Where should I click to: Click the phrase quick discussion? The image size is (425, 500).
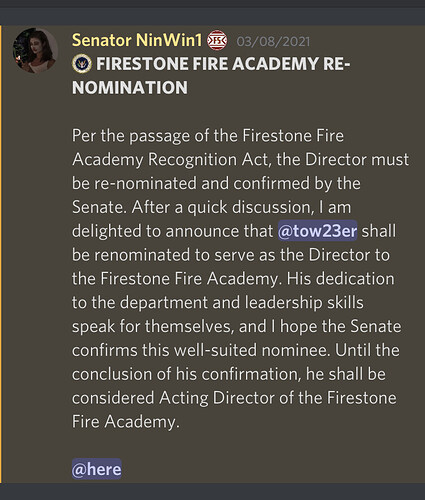250,207
